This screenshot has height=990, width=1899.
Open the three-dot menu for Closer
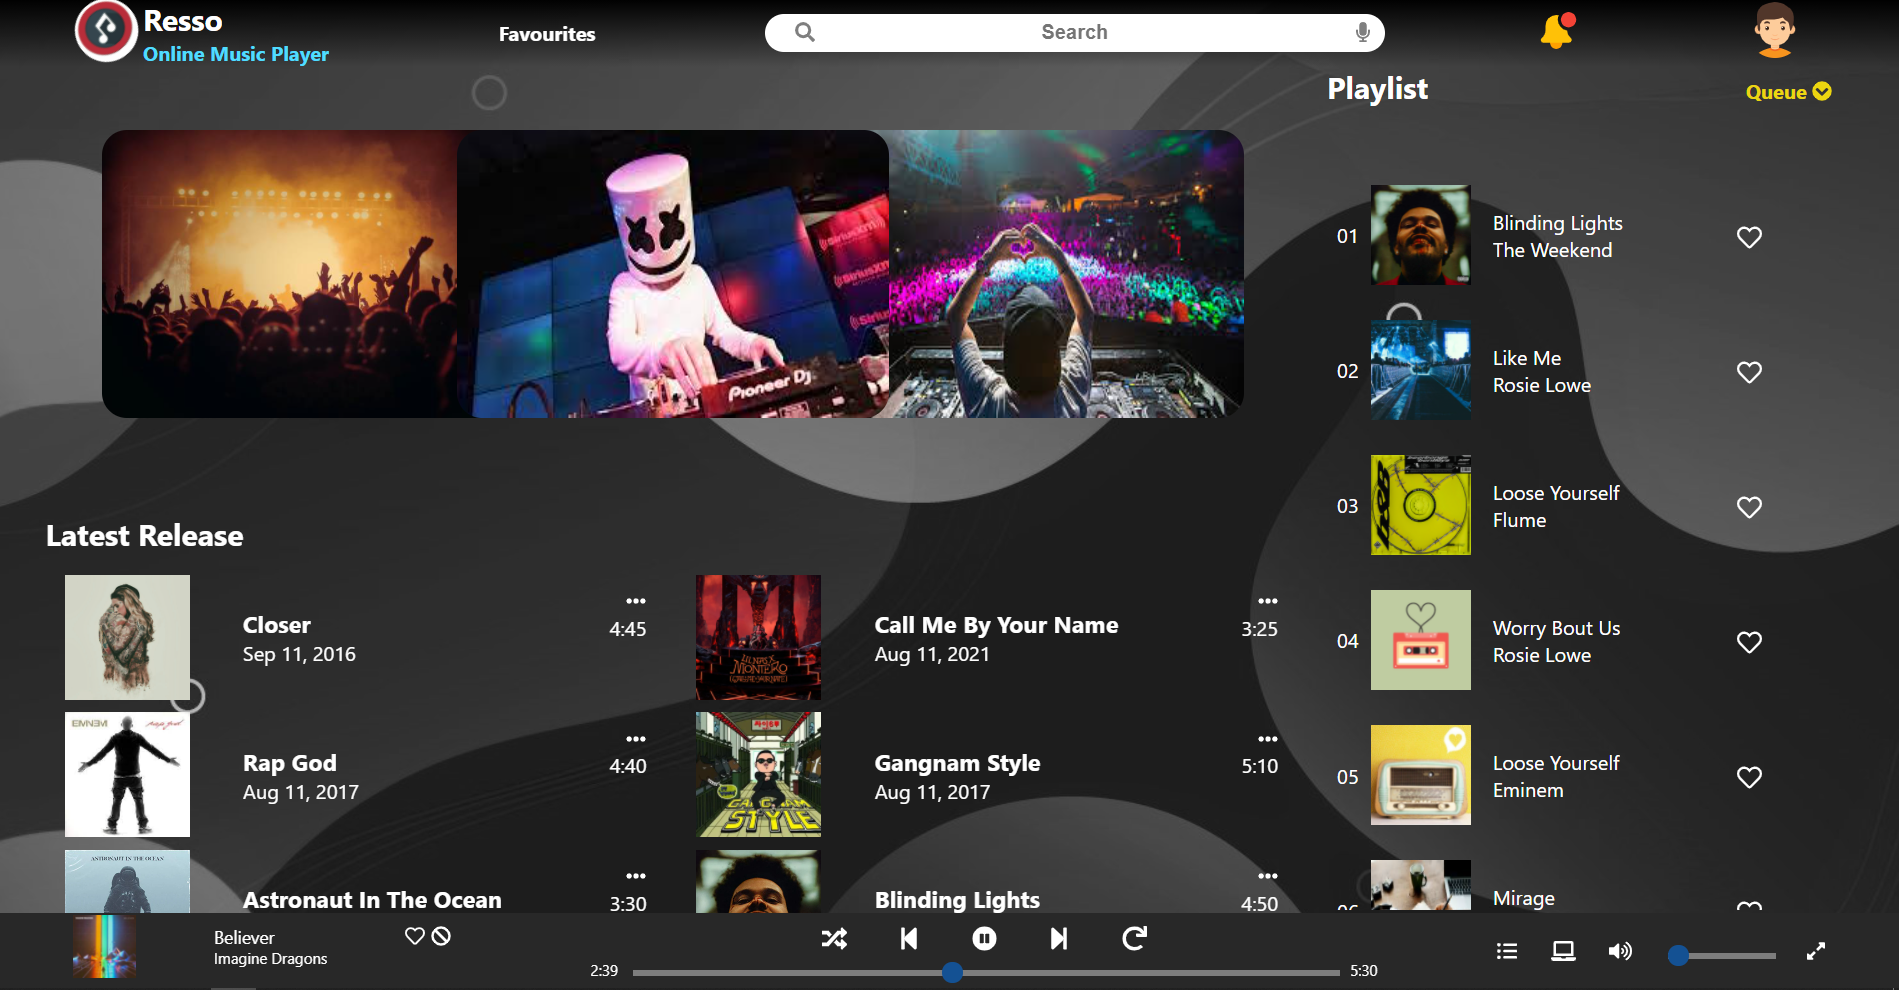click(637, 600)
